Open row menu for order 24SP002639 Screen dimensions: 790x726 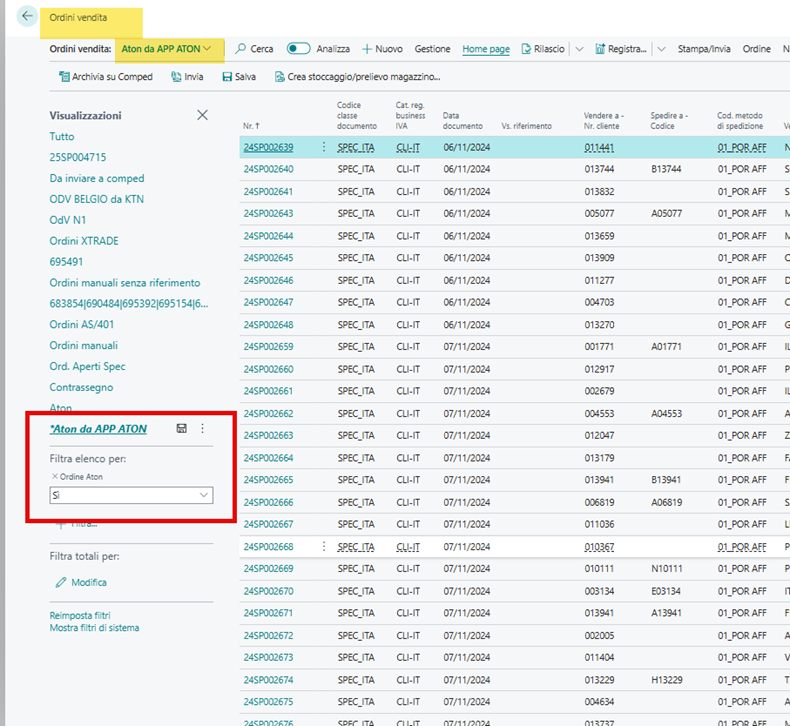pos(323,147)
